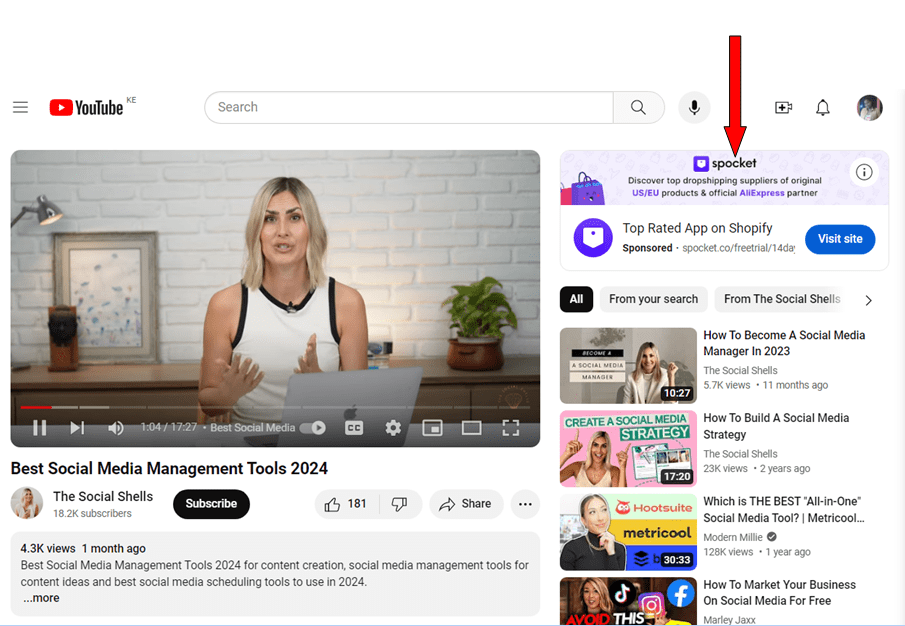Subscribe to The Social Shells channel
The image size is (905, 626).
pyautogui.click(x=211, y=504)
